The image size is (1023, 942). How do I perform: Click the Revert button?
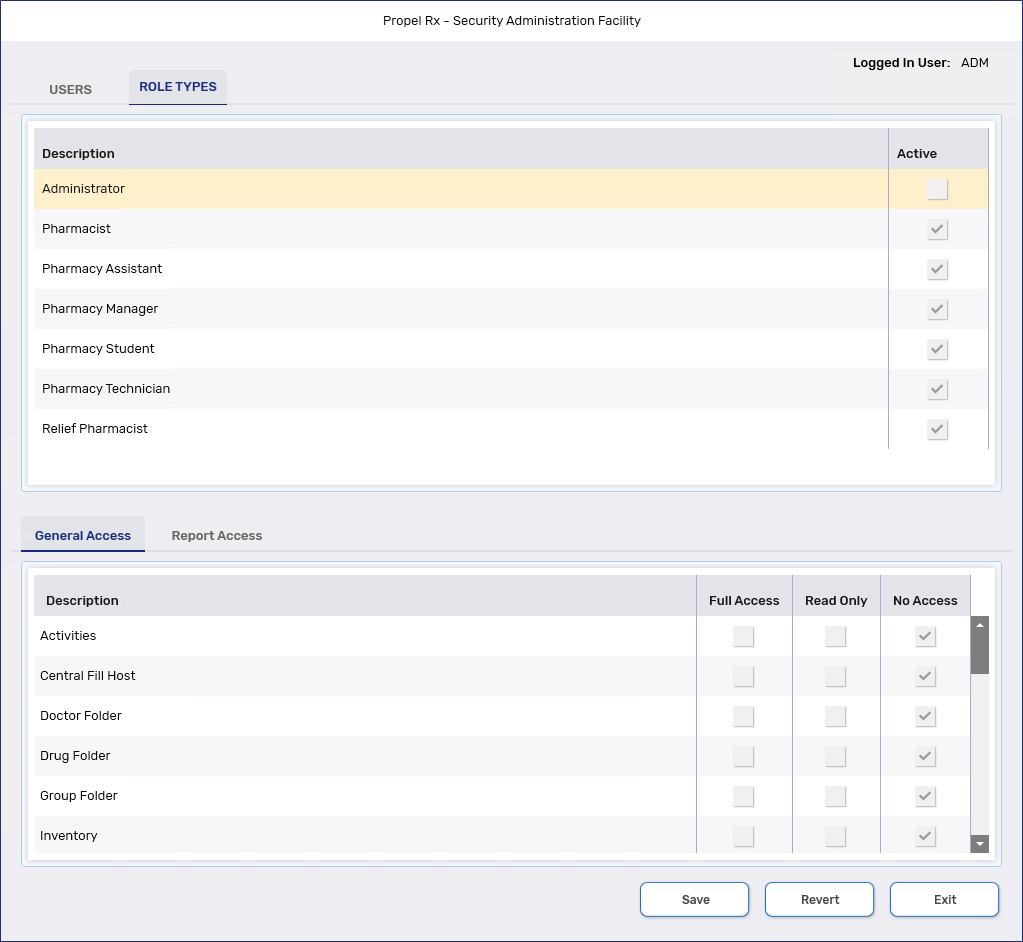[819, 899]
